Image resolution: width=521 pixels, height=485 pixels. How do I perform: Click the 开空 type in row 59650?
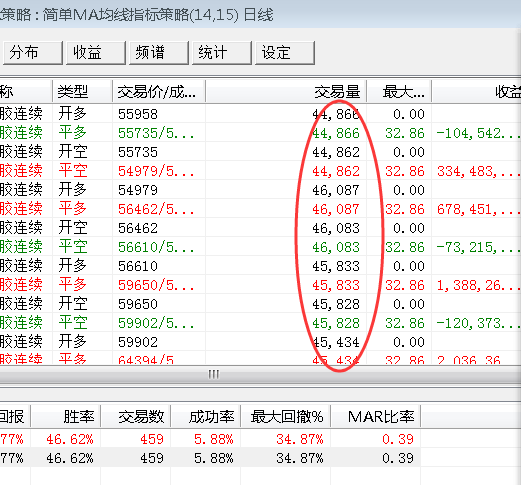coord(72,304)
